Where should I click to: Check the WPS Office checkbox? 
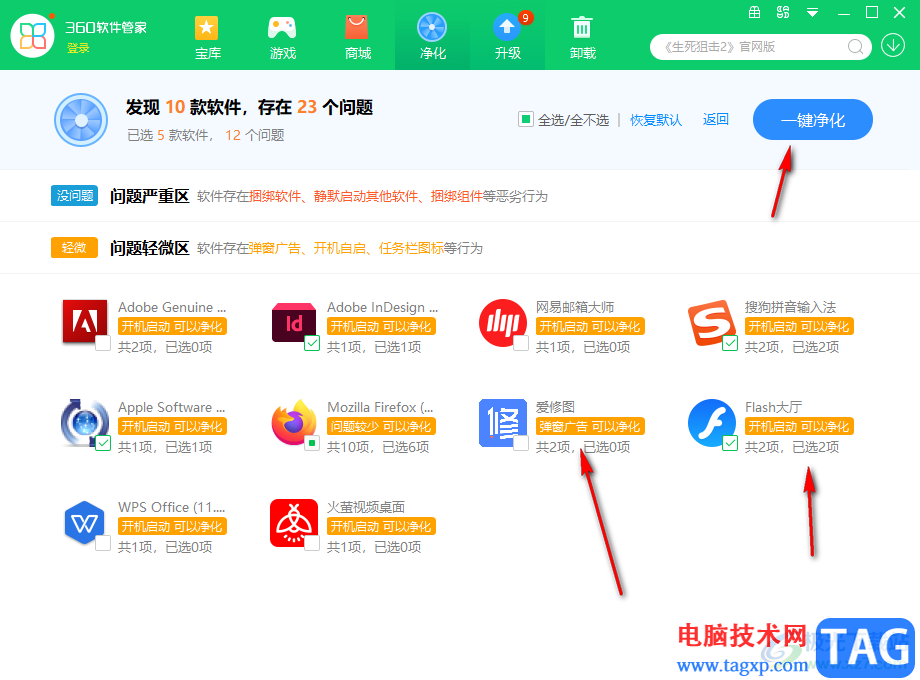103,543
